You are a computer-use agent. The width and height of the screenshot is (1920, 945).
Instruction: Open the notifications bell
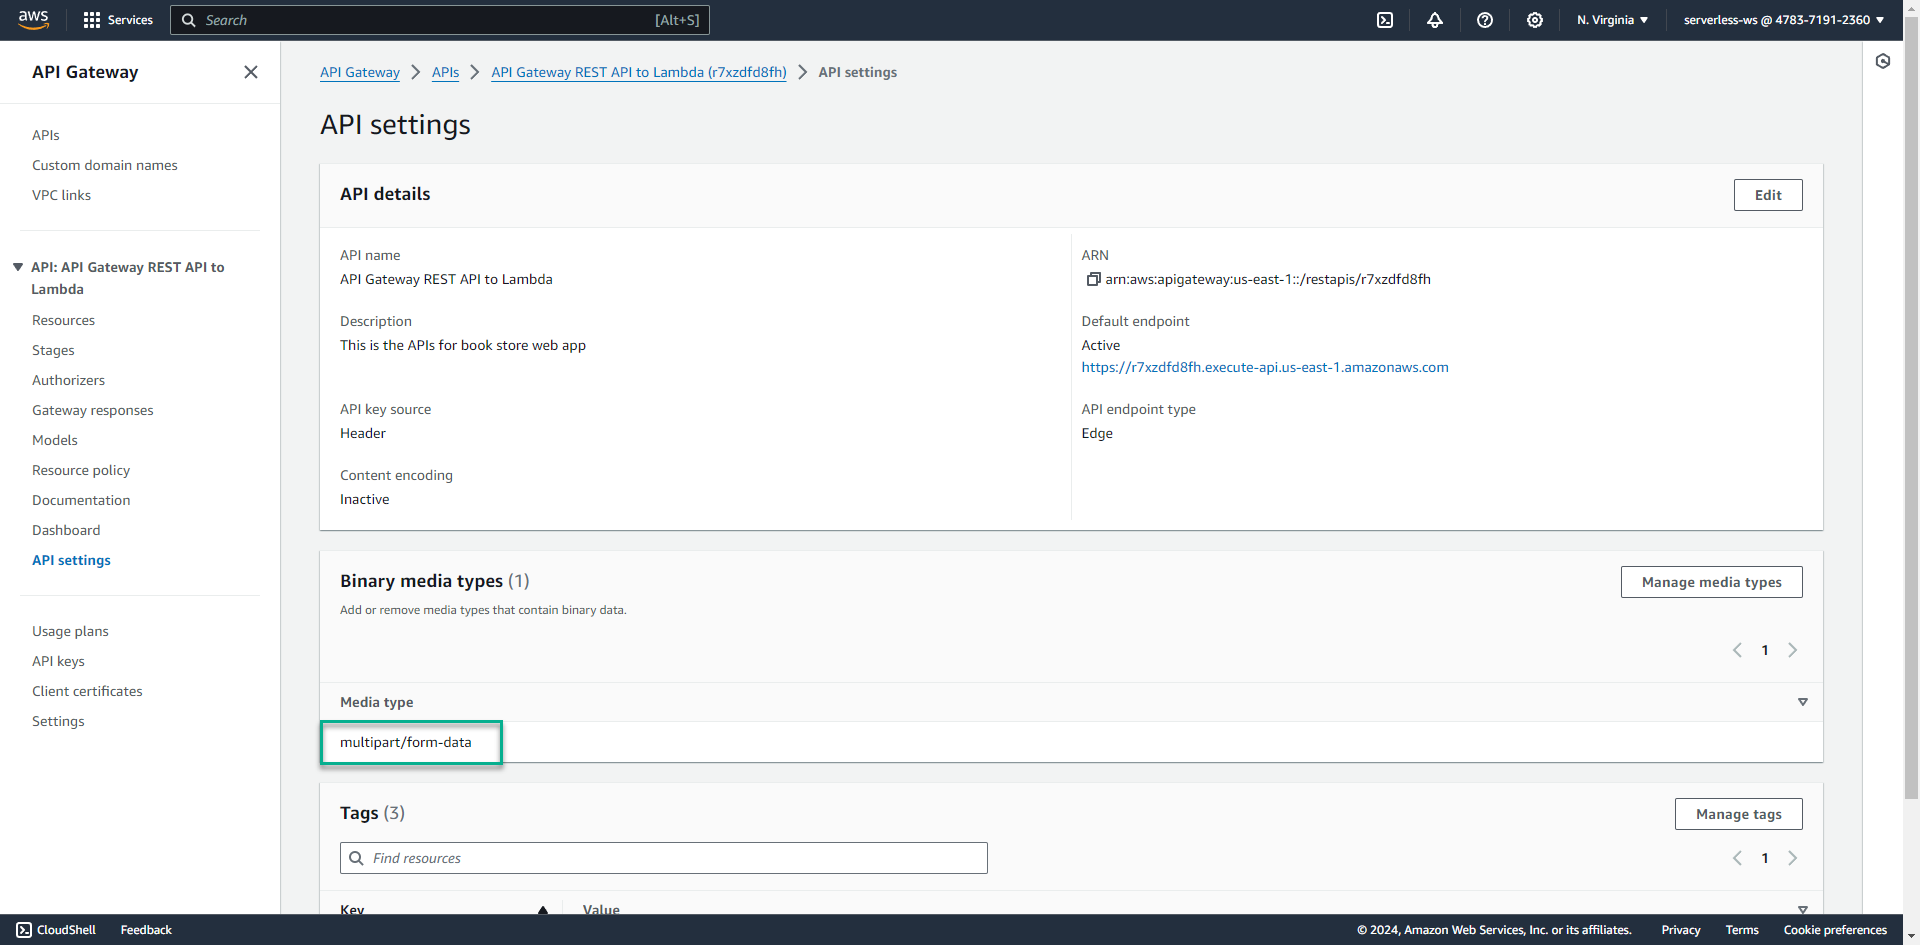coord(1435,20)
